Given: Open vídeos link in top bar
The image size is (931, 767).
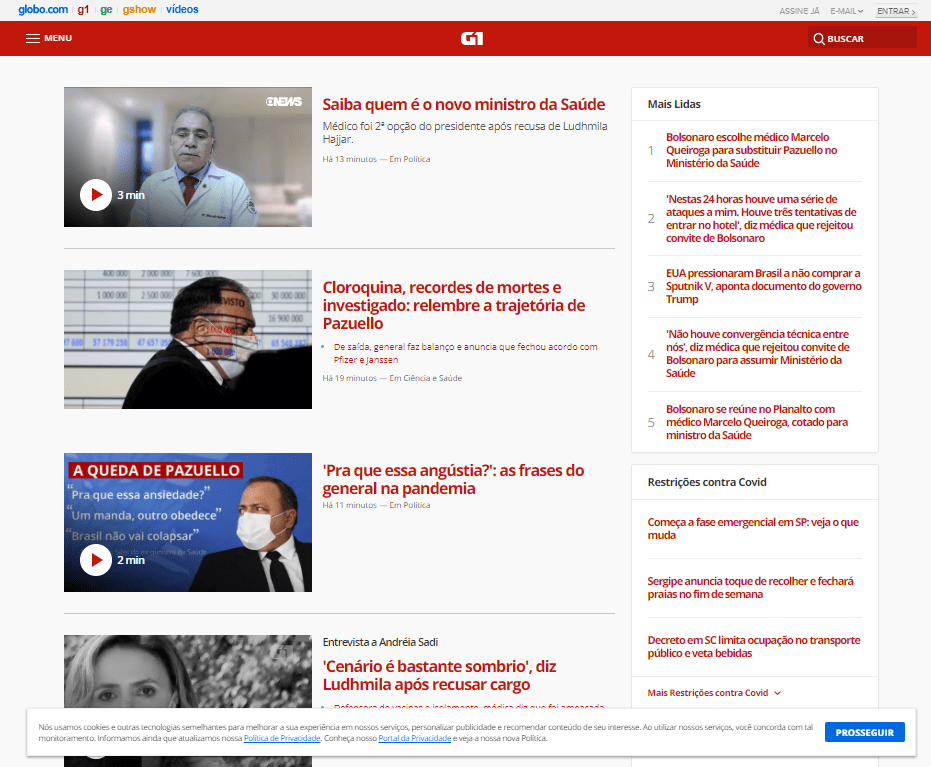Looking at the screenshot, I should [182, 9].
